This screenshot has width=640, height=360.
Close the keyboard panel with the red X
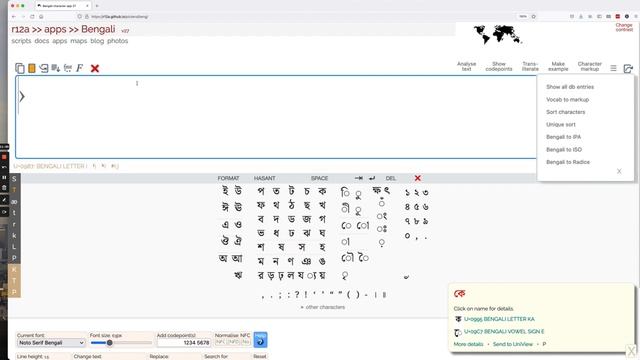tap(418, 178)
